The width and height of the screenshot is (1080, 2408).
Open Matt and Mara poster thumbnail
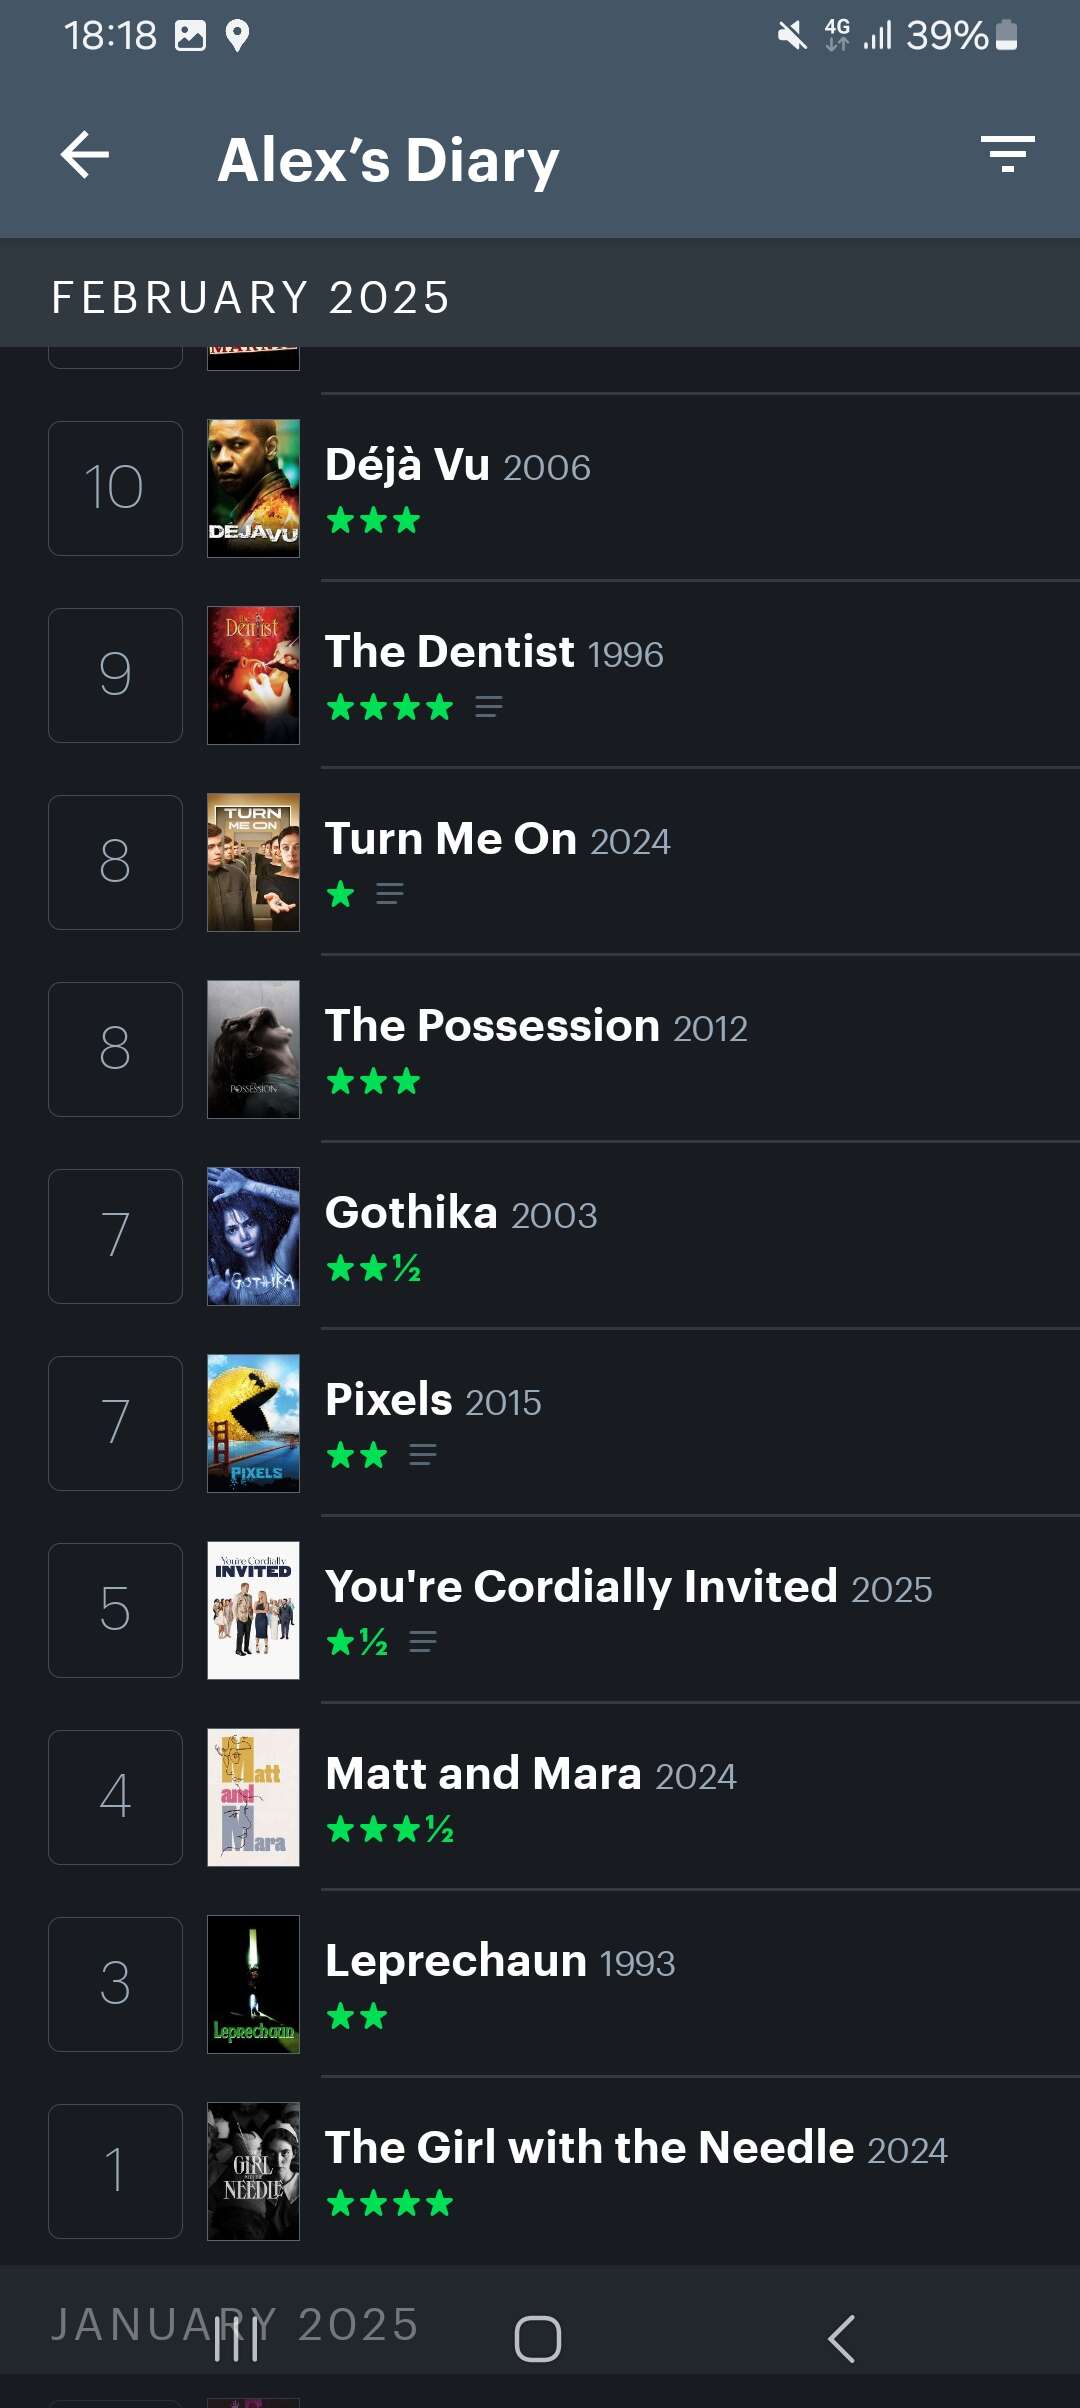coord(253,1797)
